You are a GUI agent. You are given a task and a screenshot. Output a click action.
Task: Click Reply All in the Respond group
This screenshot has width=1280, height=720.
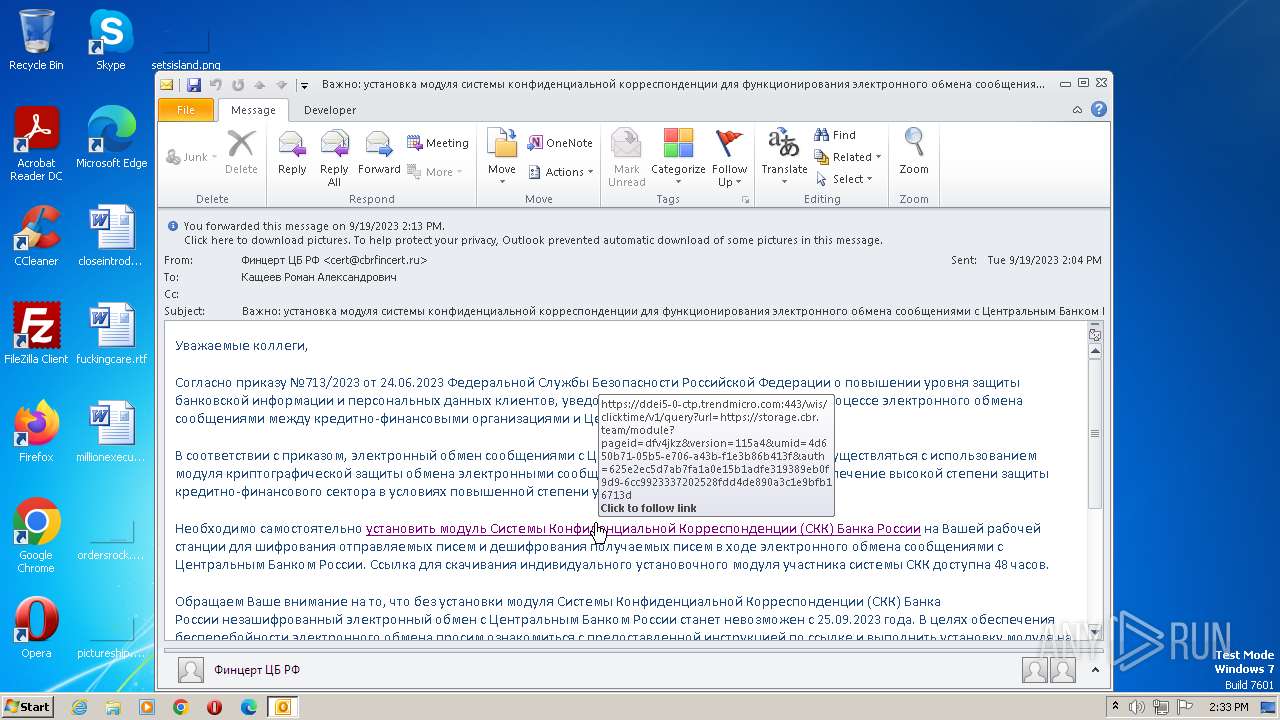click(334, 156)
